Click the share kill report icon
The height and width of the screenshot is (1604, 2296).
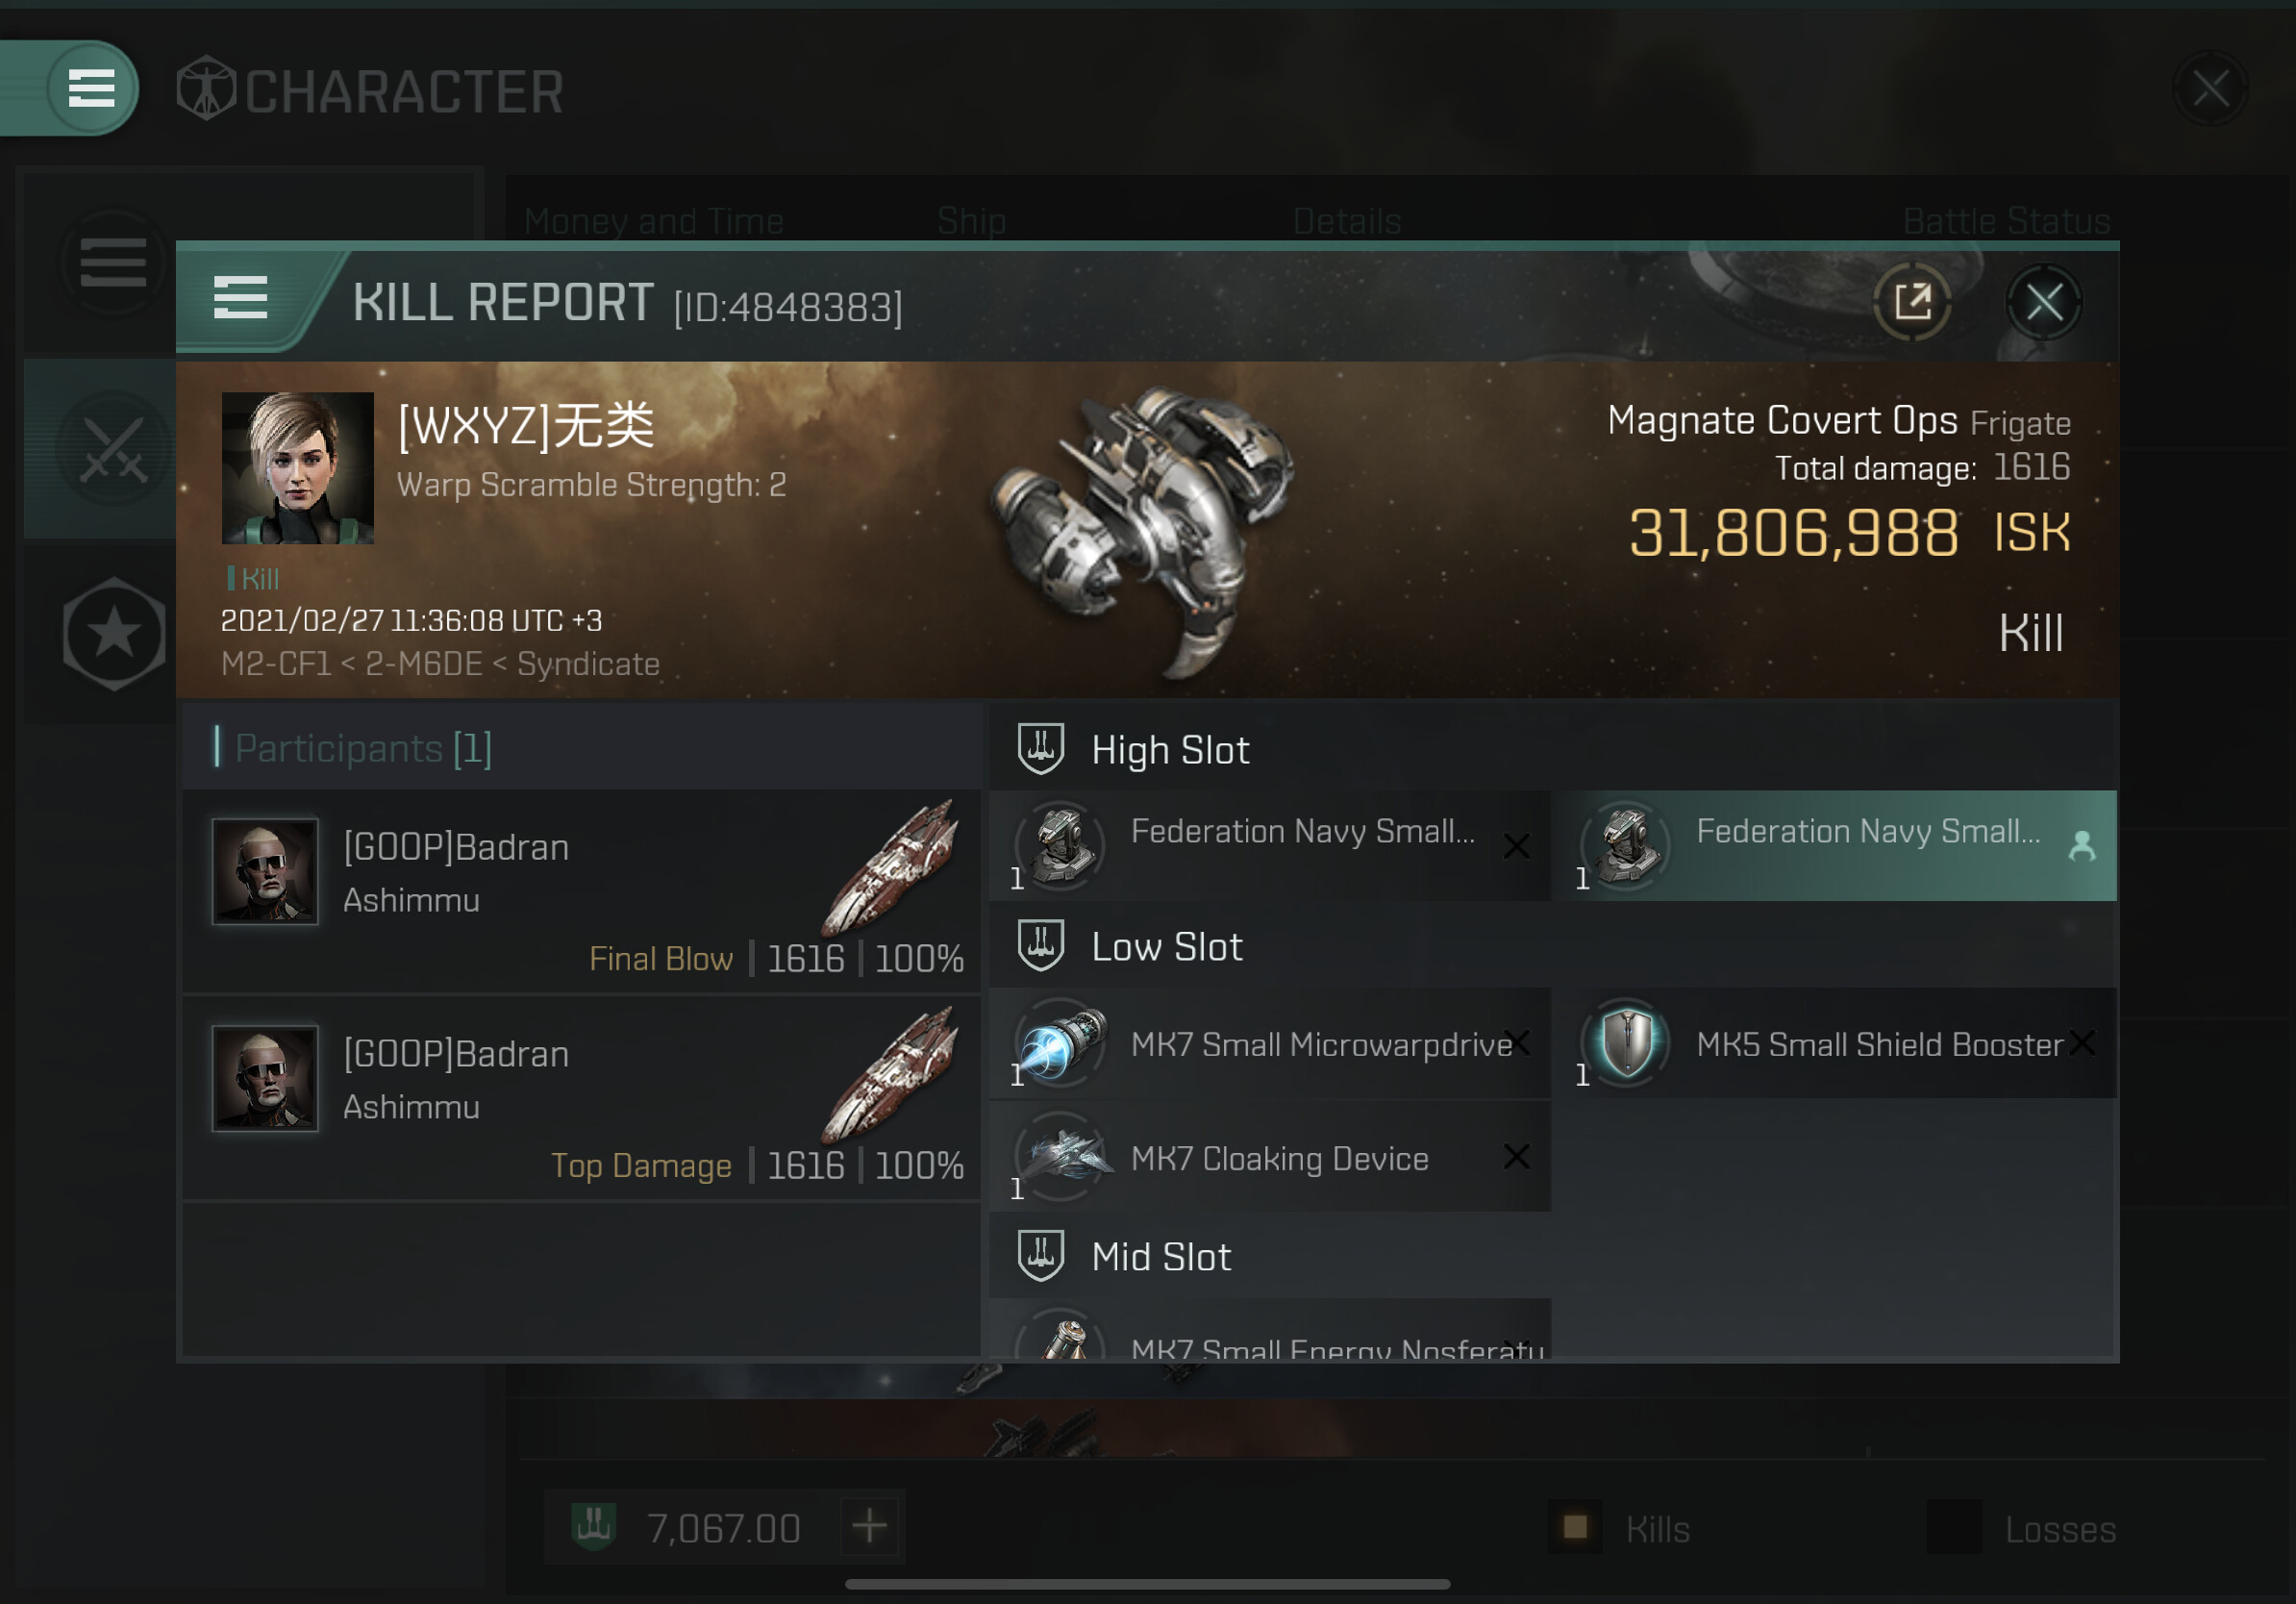[x=1913, y=301]
